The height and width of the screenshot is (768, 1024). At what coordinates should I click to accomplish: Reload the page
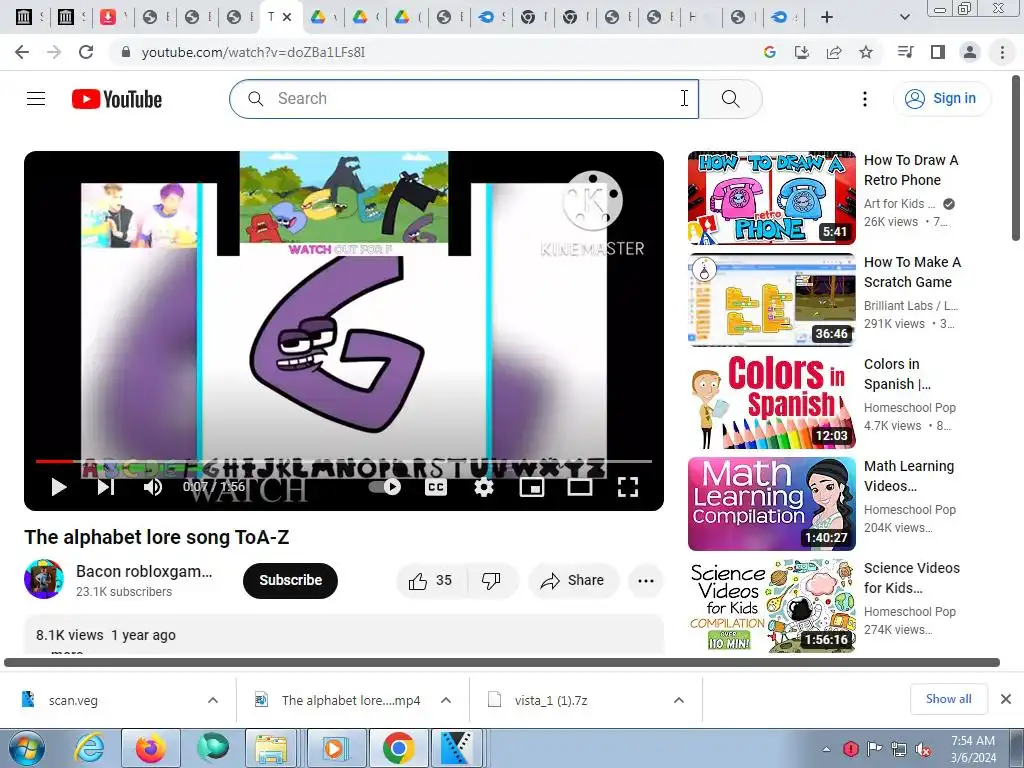[x=86, y=52]
